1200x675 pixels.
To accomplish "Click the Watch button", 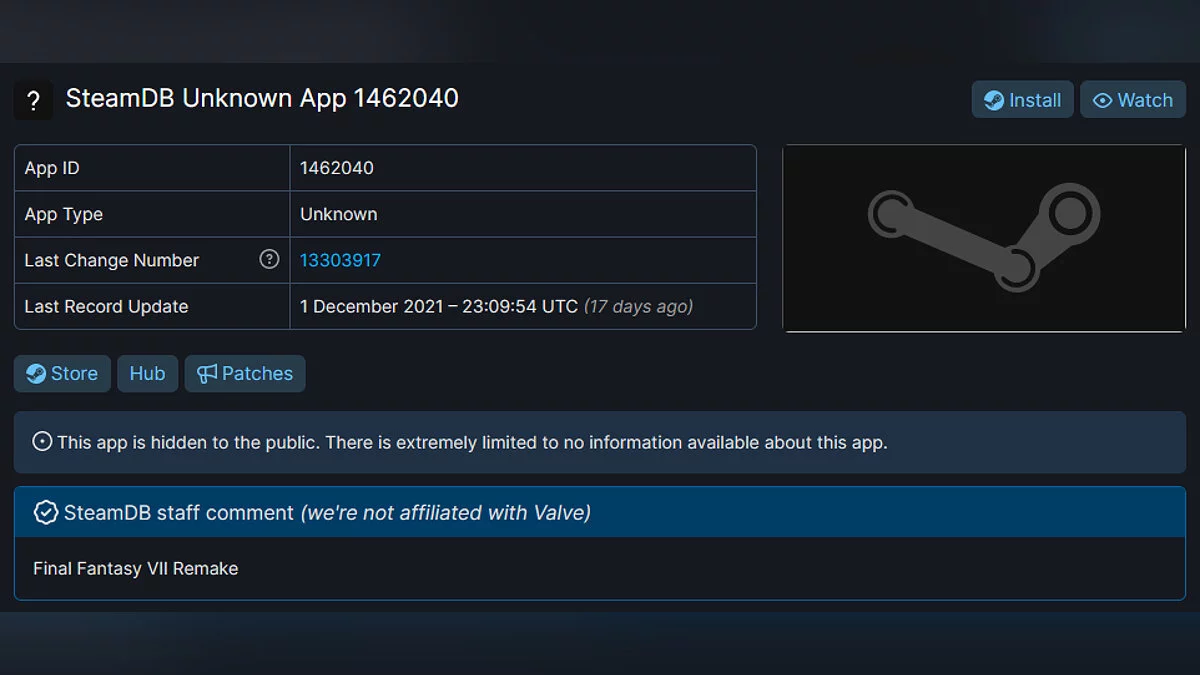I will pyautogui.click(x=1133, y=100).
